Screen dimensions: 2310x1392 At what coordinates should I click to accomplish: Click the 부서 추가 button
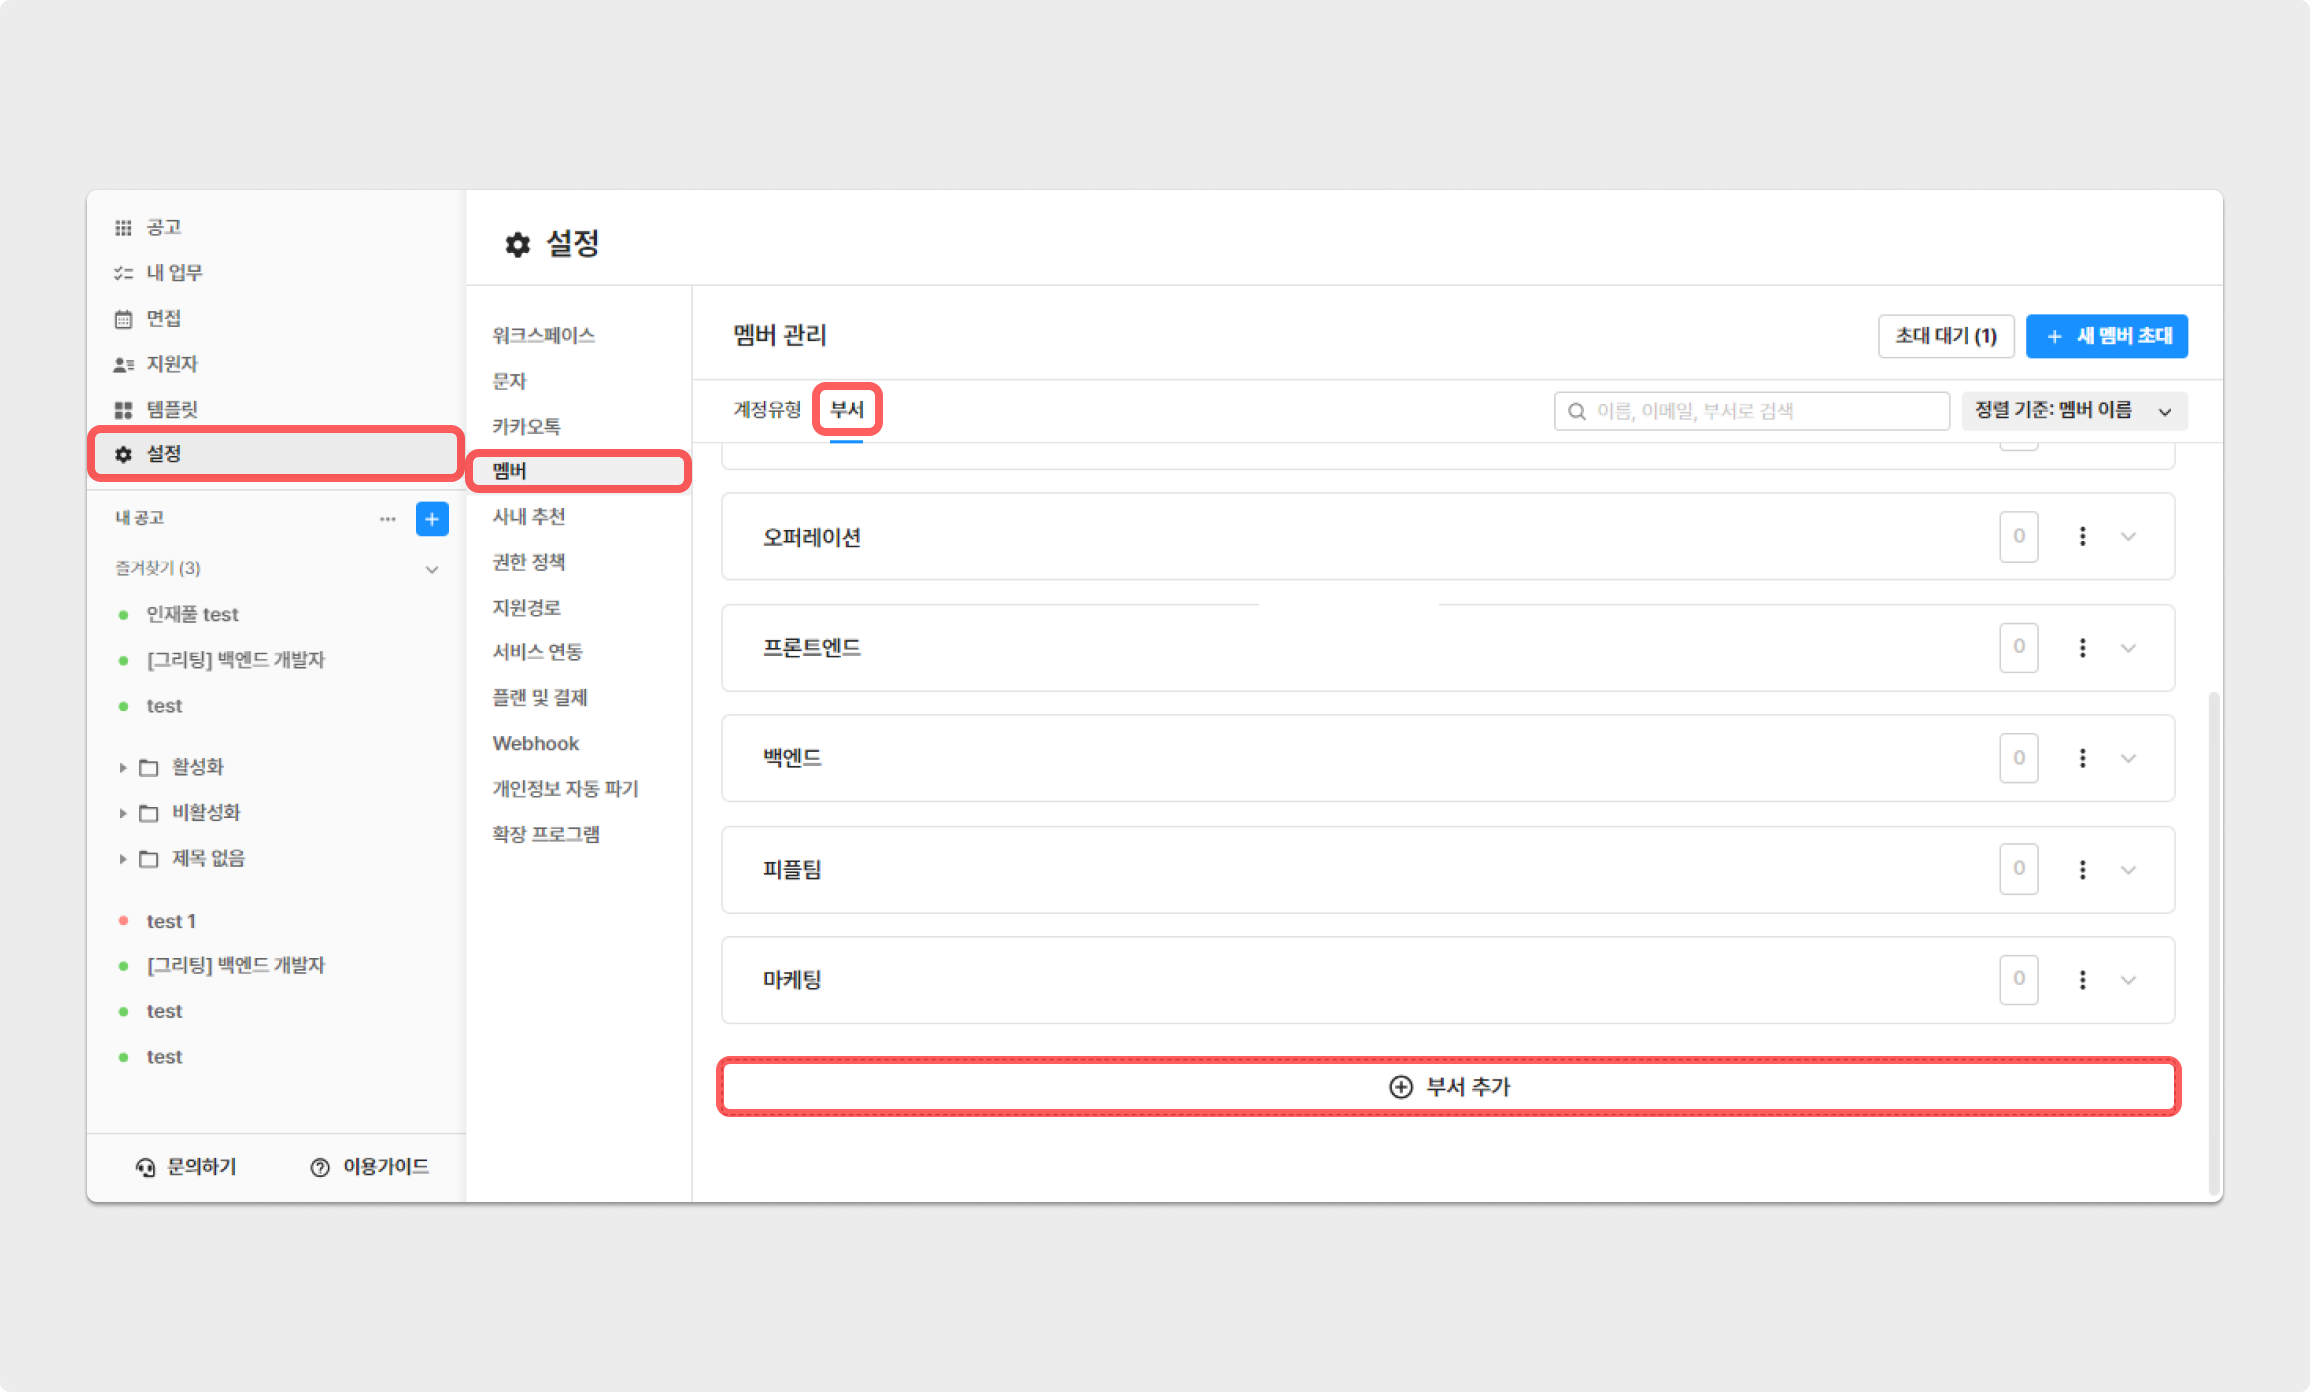click(1448, 1087)
